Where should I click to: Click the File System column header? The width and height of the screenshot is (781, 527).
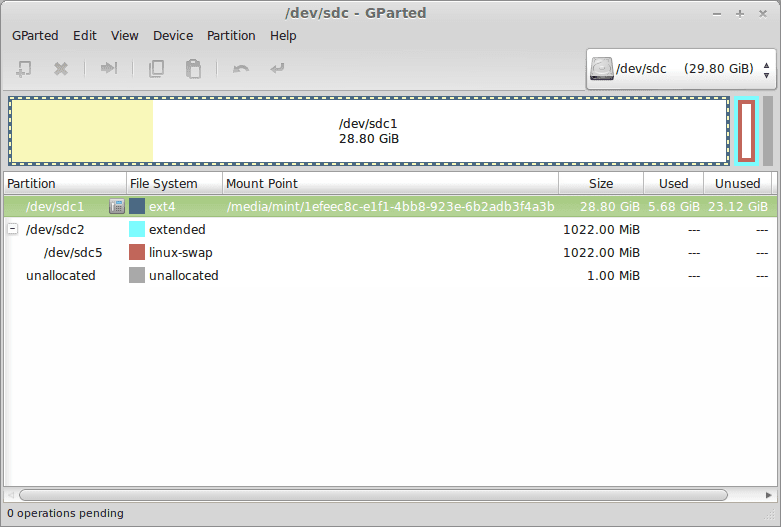(x=174, y=183)
